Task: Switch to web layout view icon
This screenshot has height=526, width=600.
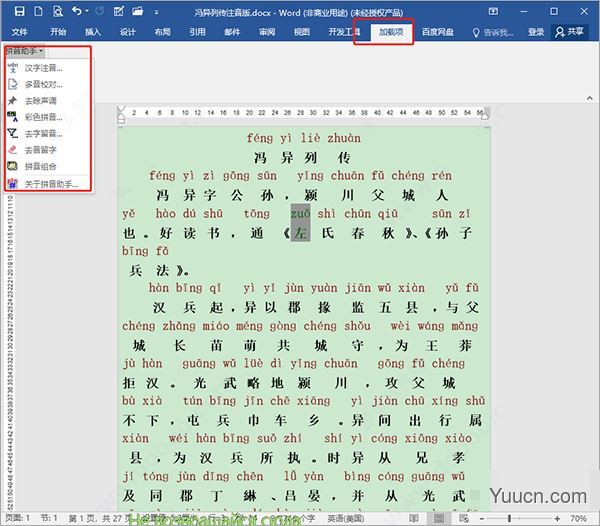Action: point(464,518)
